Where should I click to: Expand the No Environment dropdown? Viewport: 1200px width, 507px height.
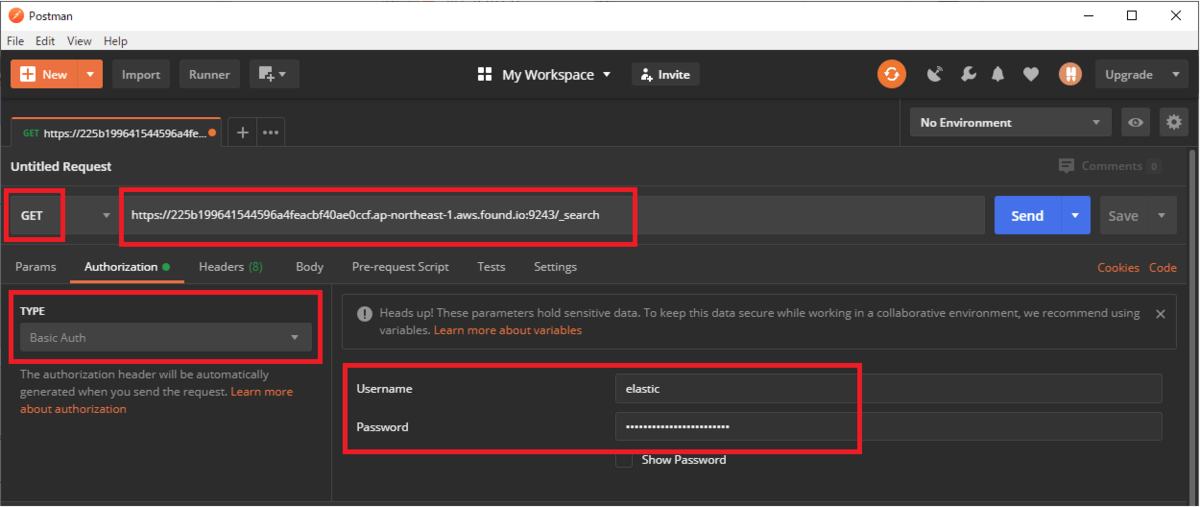pyautogui.click(x=1010, y=122)
